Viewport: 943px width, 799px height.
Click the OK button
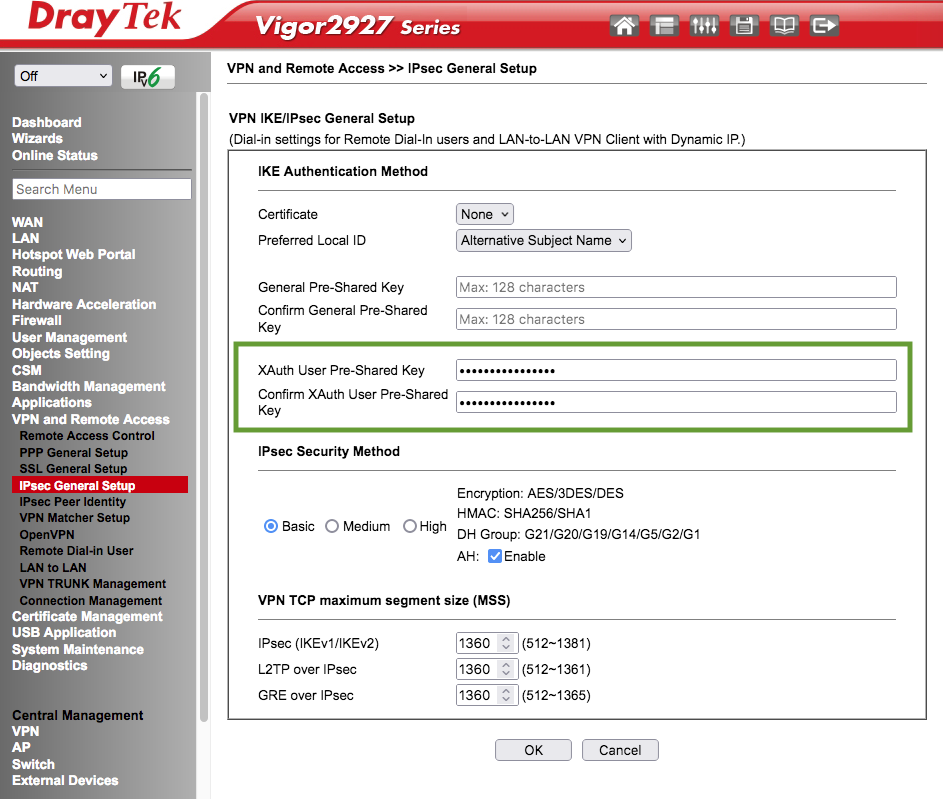(533, 750)
